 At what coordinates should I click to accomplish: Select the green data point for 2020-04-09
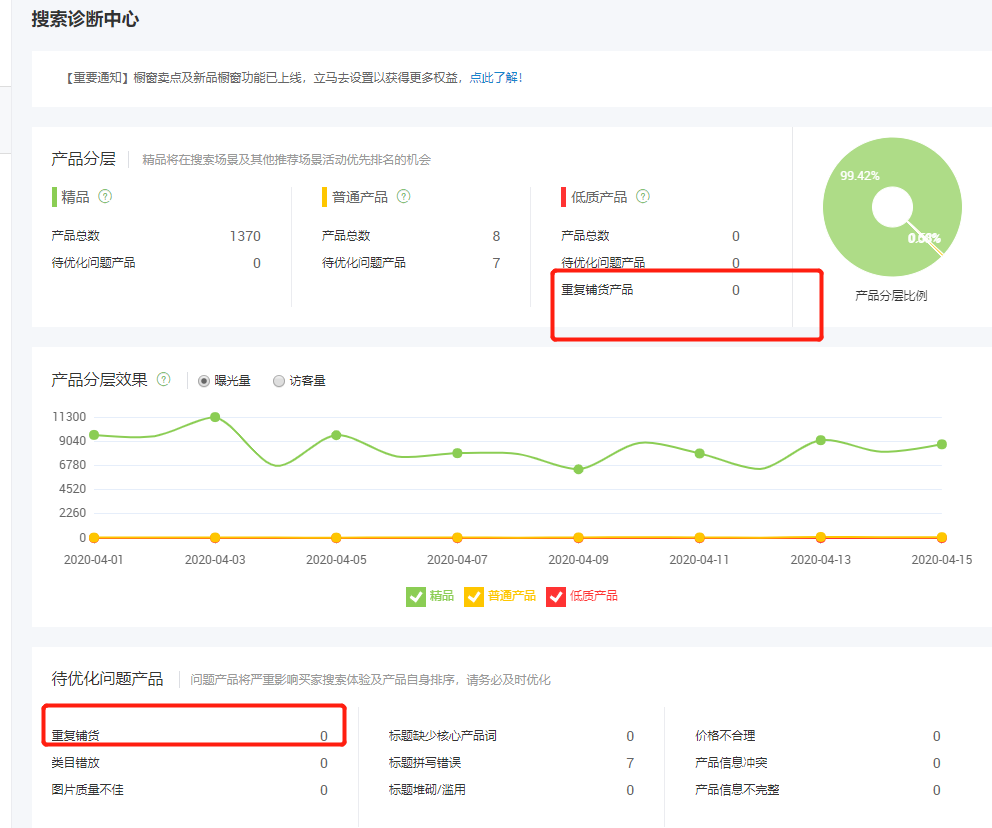click(x=578, y=469)
